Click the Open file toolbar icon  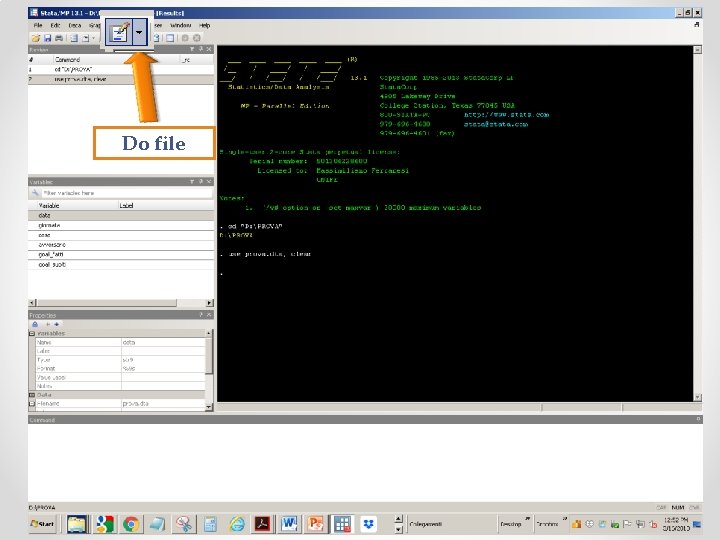pyautogui.click(x=35, y=38)
